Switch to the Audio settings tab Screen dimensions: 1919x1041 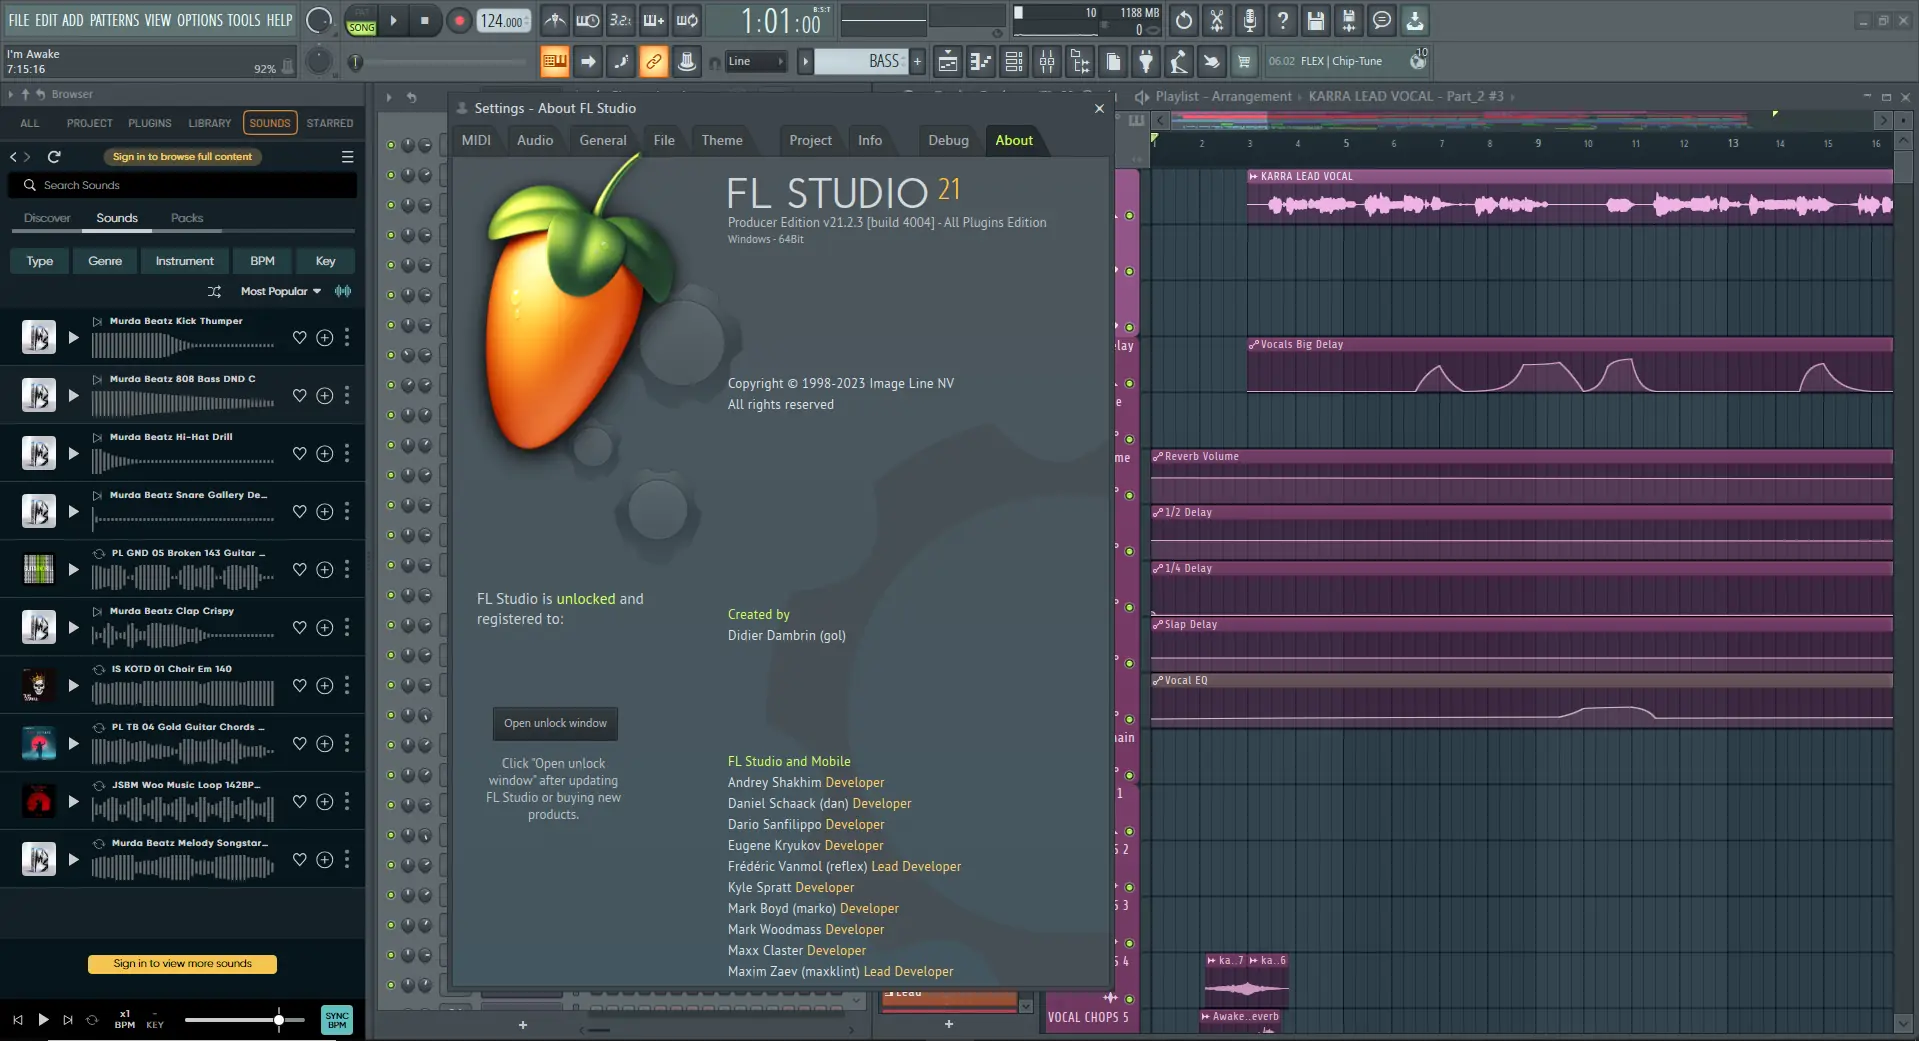click(535, 140)
